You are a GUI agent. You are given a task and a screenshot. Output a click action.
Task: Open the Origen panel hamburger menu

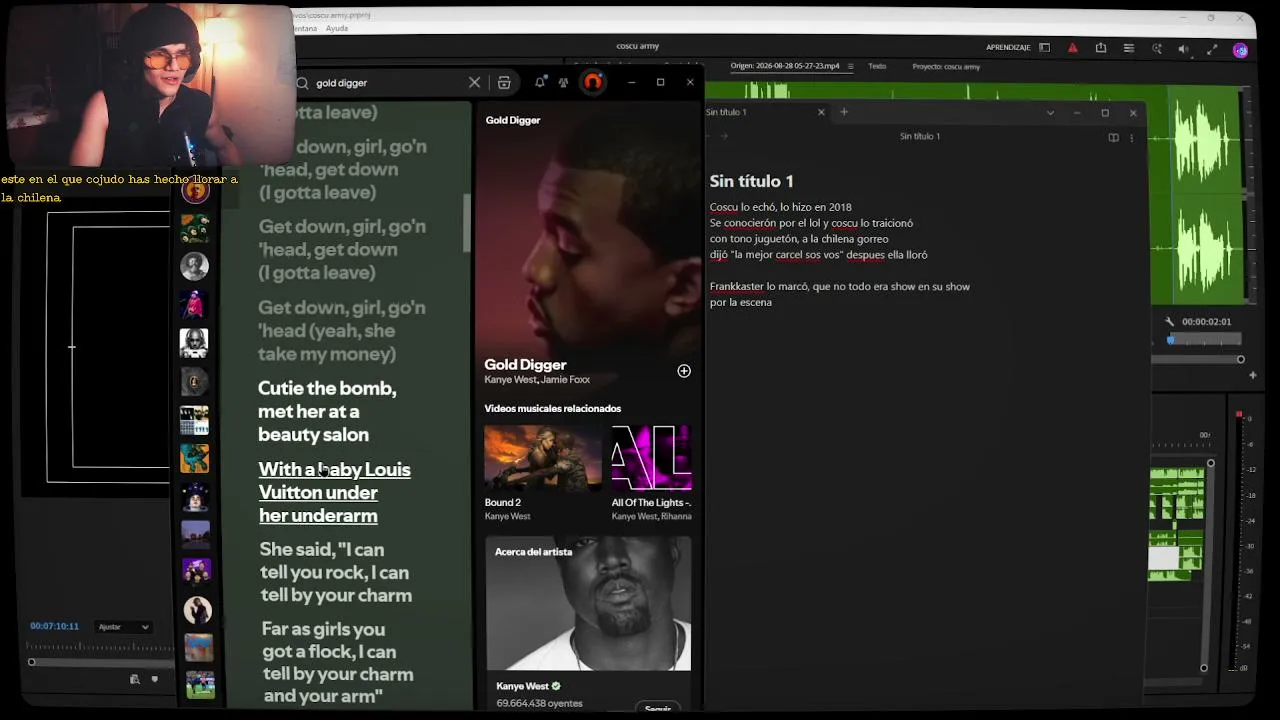point(851,67)
